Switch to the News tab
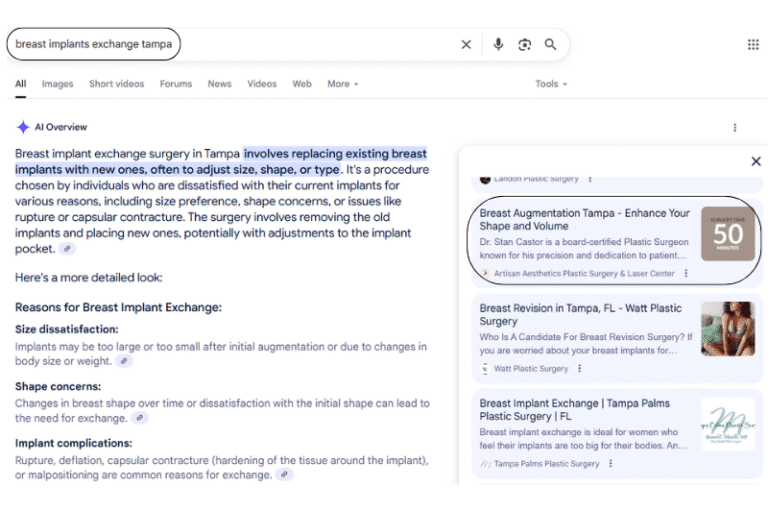Image resolution: width=768 pixels, height=512 pixels. 219,84
